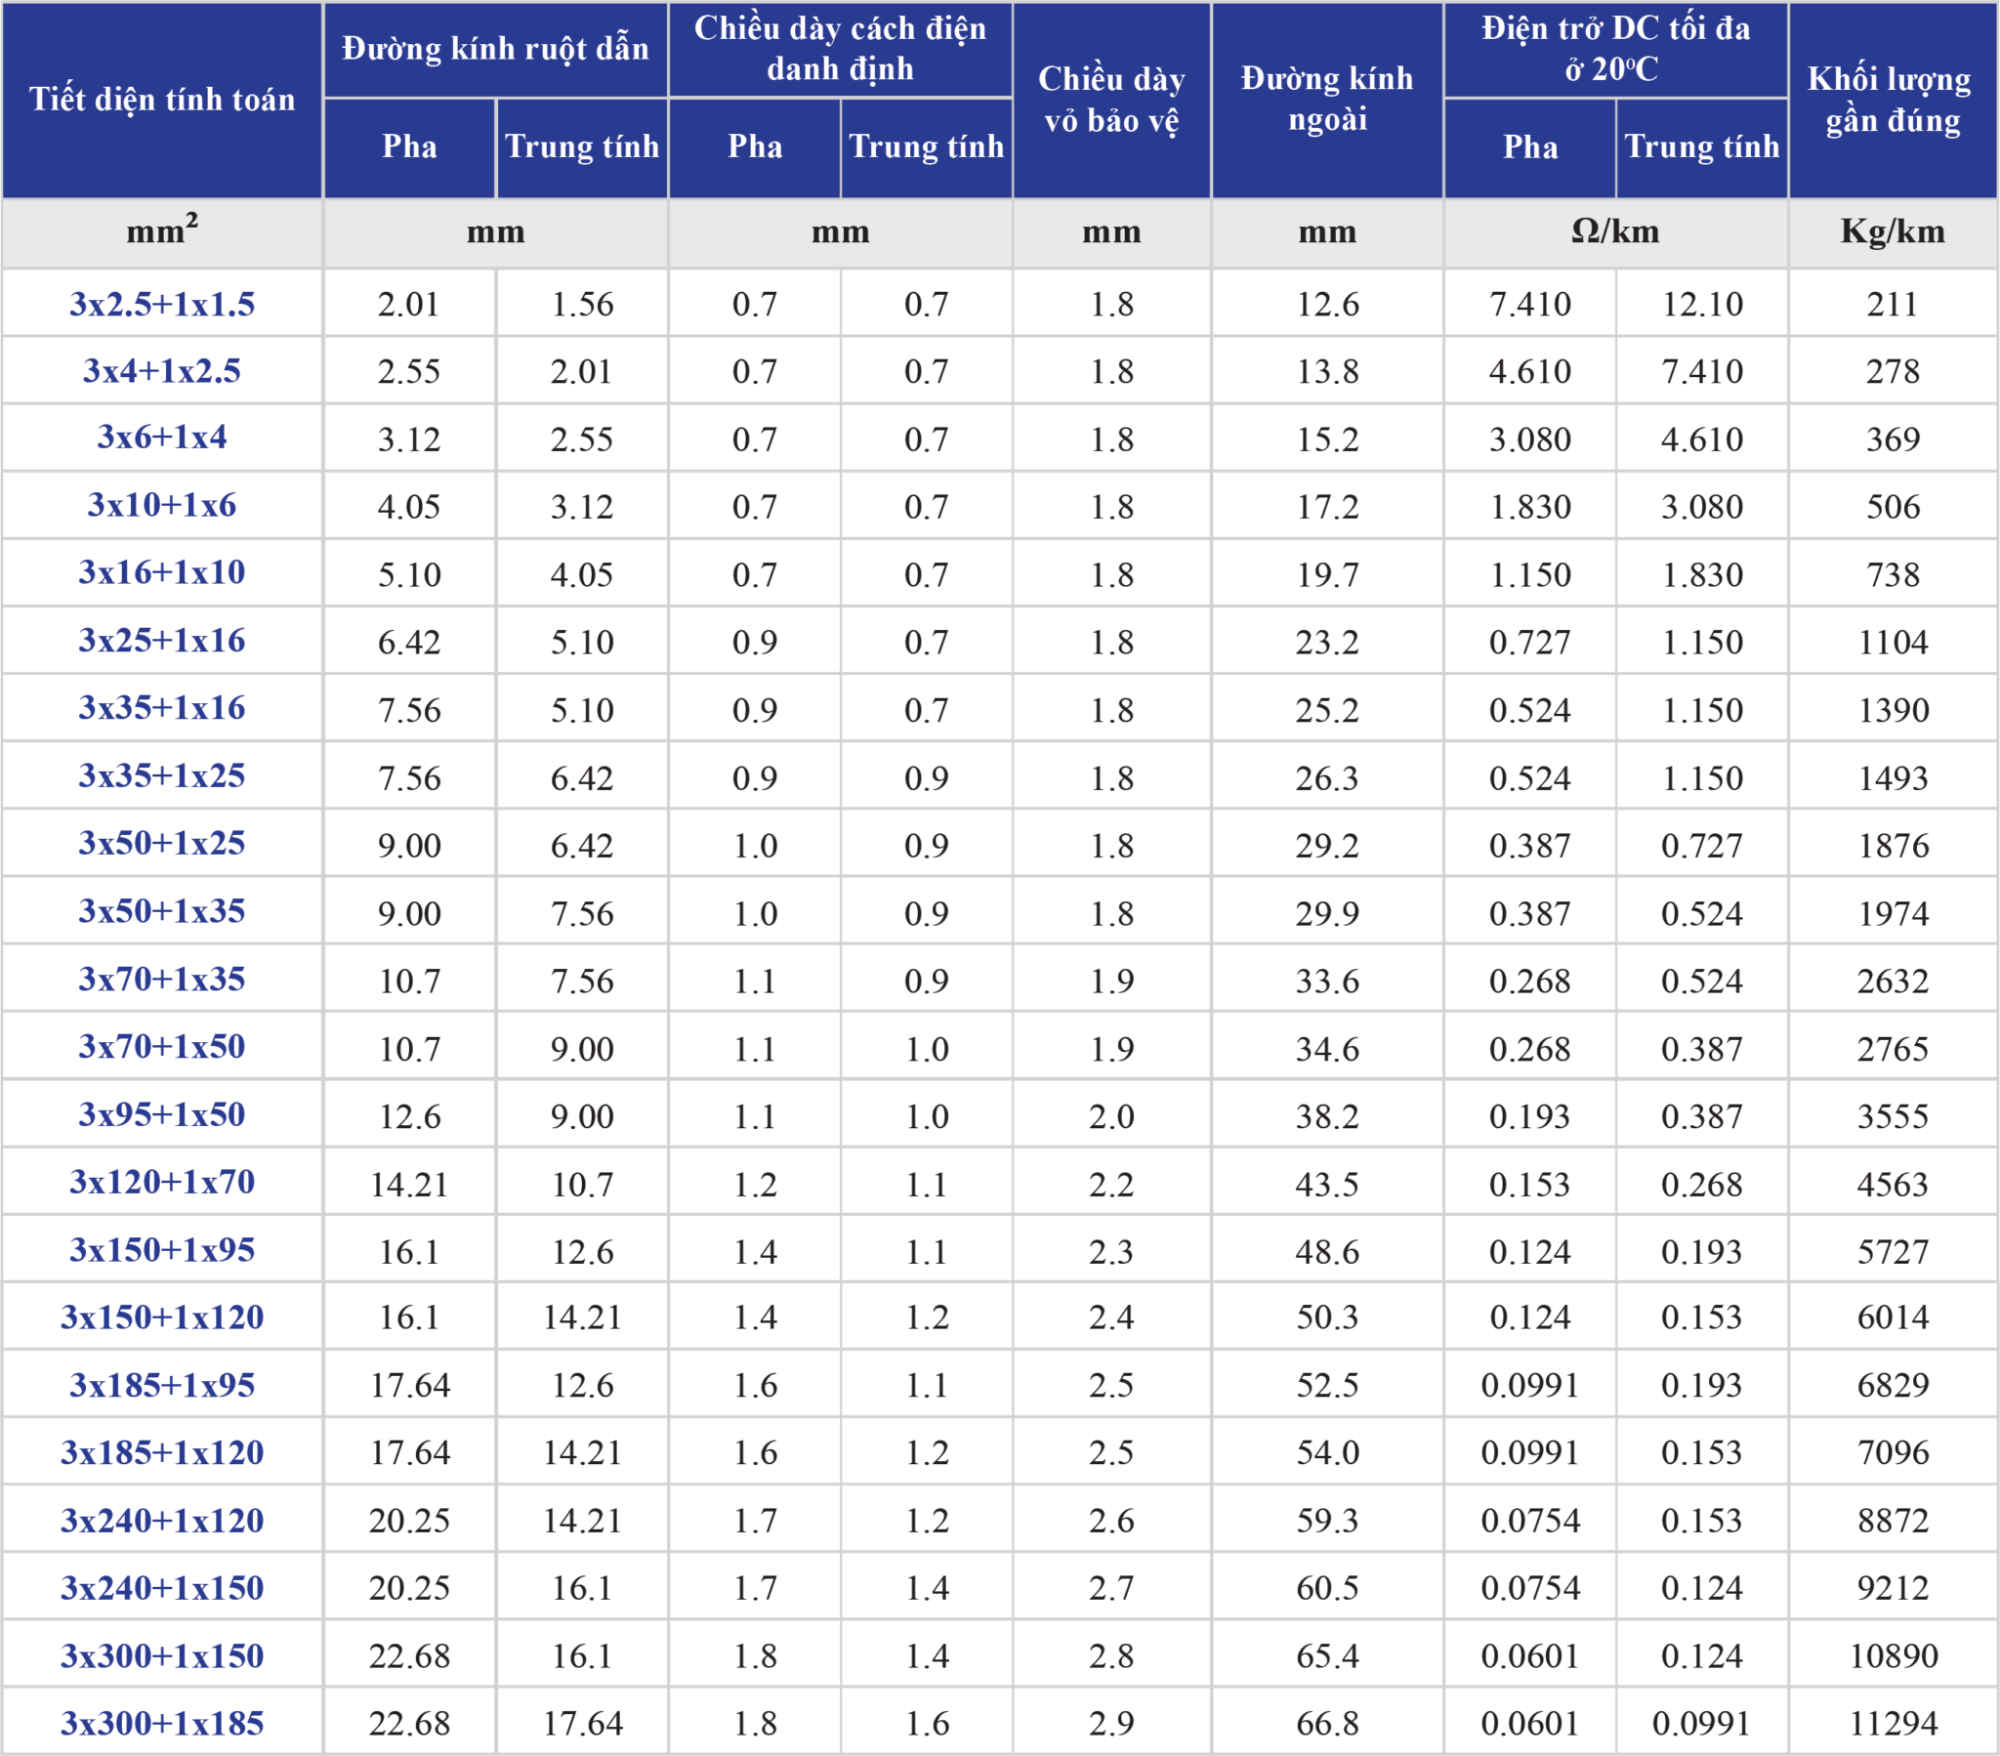Click the 3x95+1x50 row label
2000x1756 pixels.
(x=162, y=1115)
